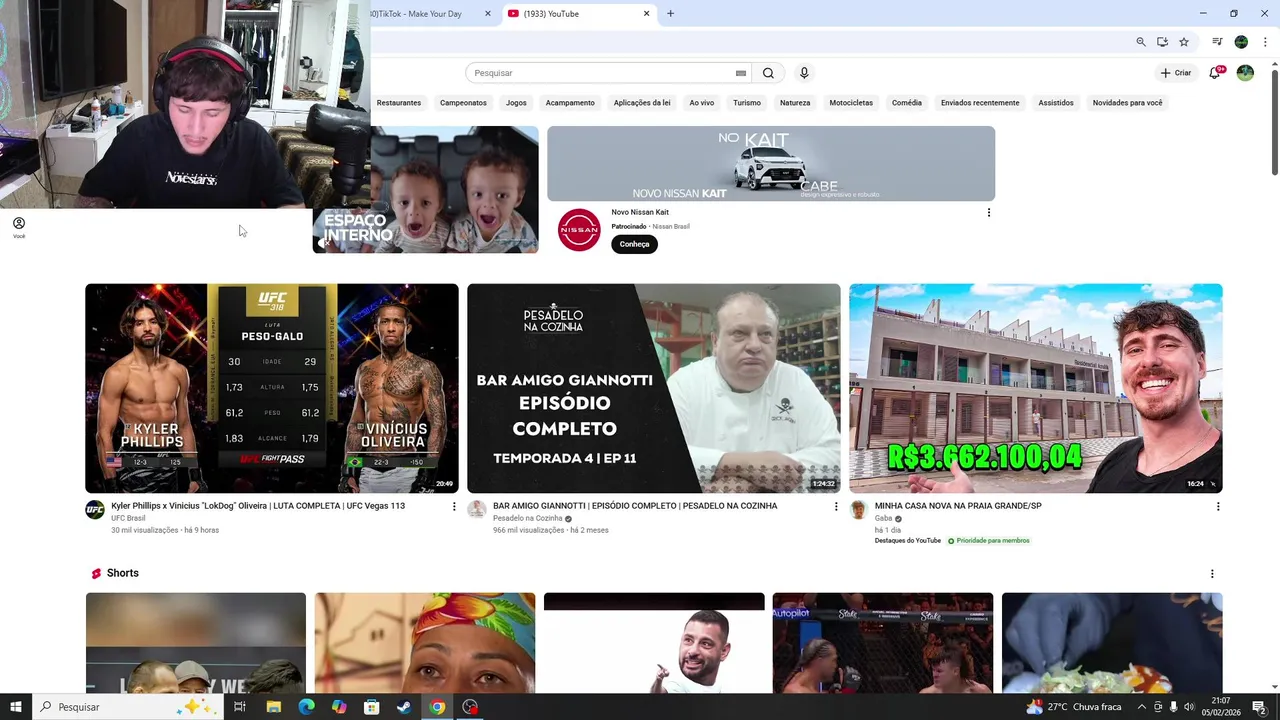Open volume control in system tray
Screen dimensions: 1280x720
point(1189,707)
